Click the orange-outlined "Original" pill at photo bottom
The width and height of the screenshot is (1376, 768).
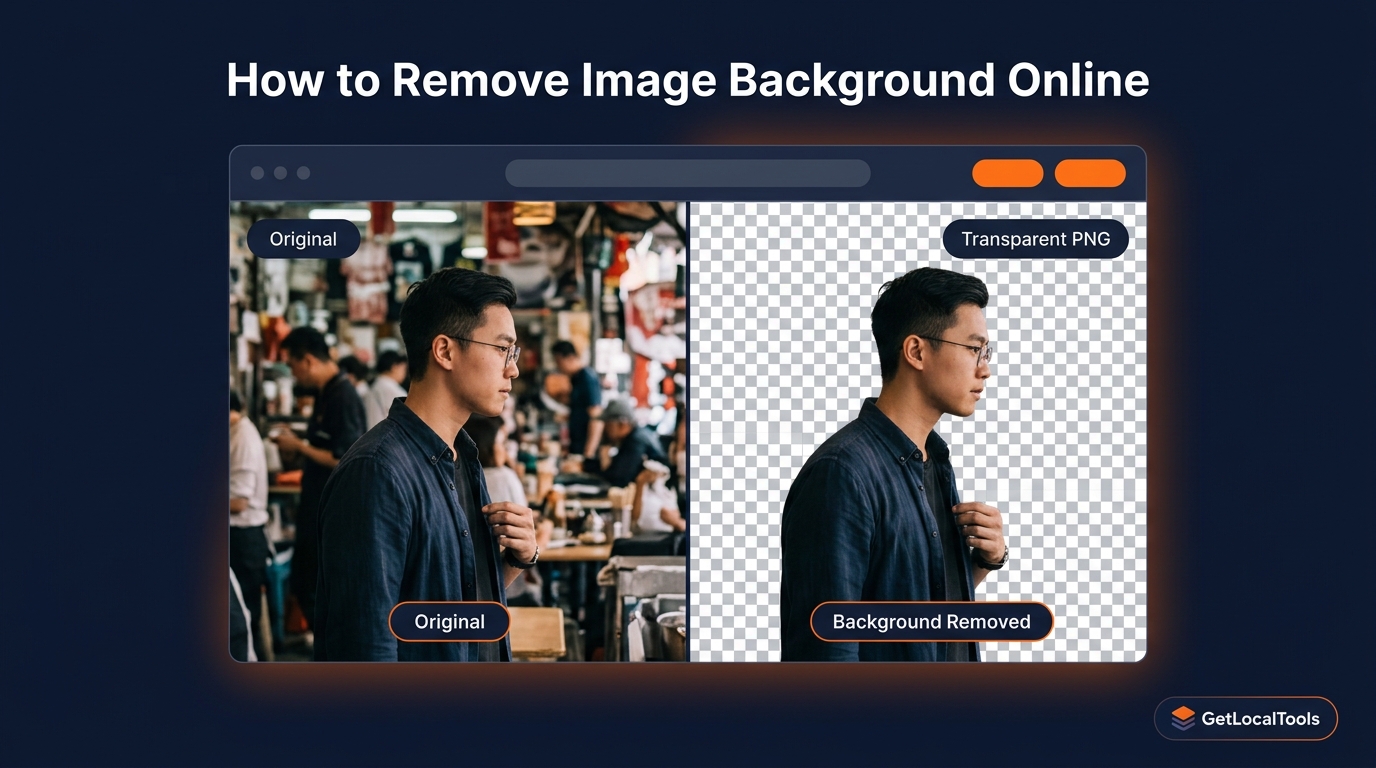[x=449, y=621]
